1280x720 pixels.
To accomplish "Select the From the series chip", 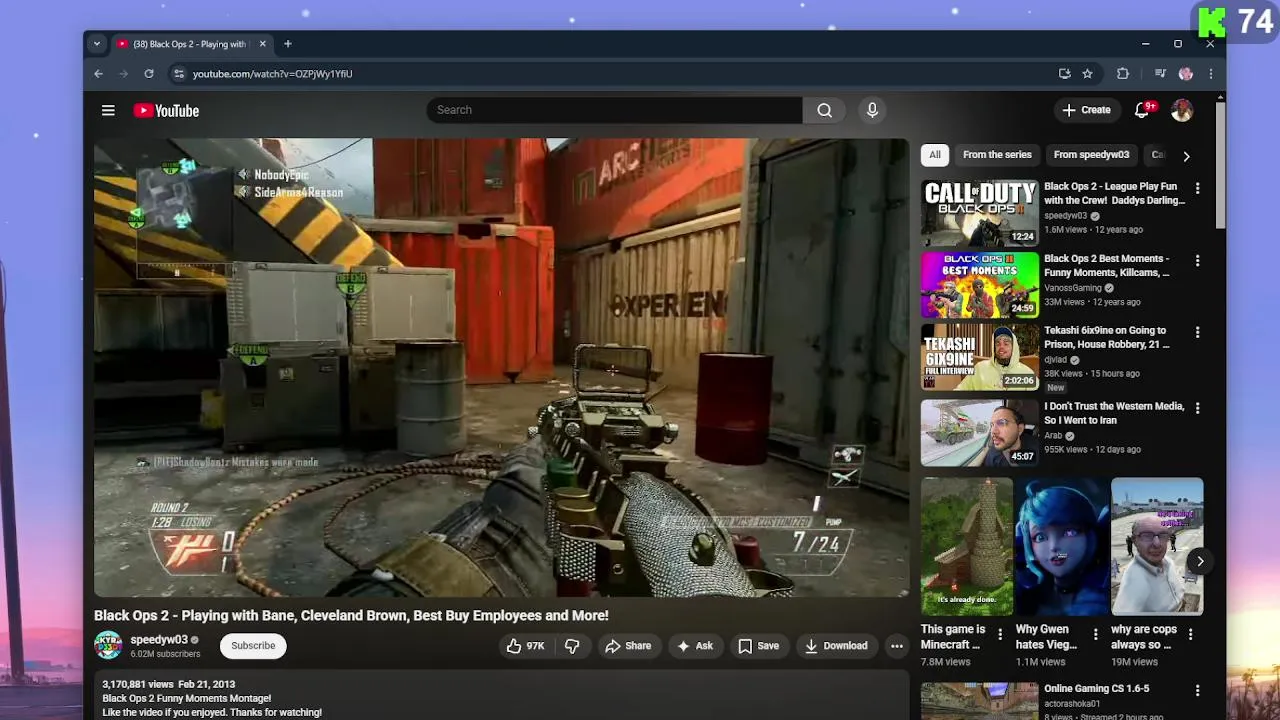I will (x=997, y=155).
